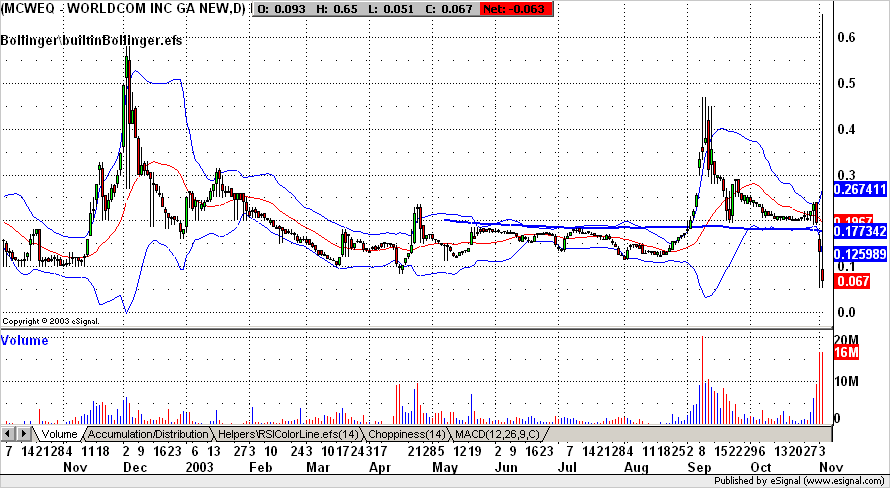Click the 0.177342 blue price marker
Screen dimensions: 890x488
[859, 230]
